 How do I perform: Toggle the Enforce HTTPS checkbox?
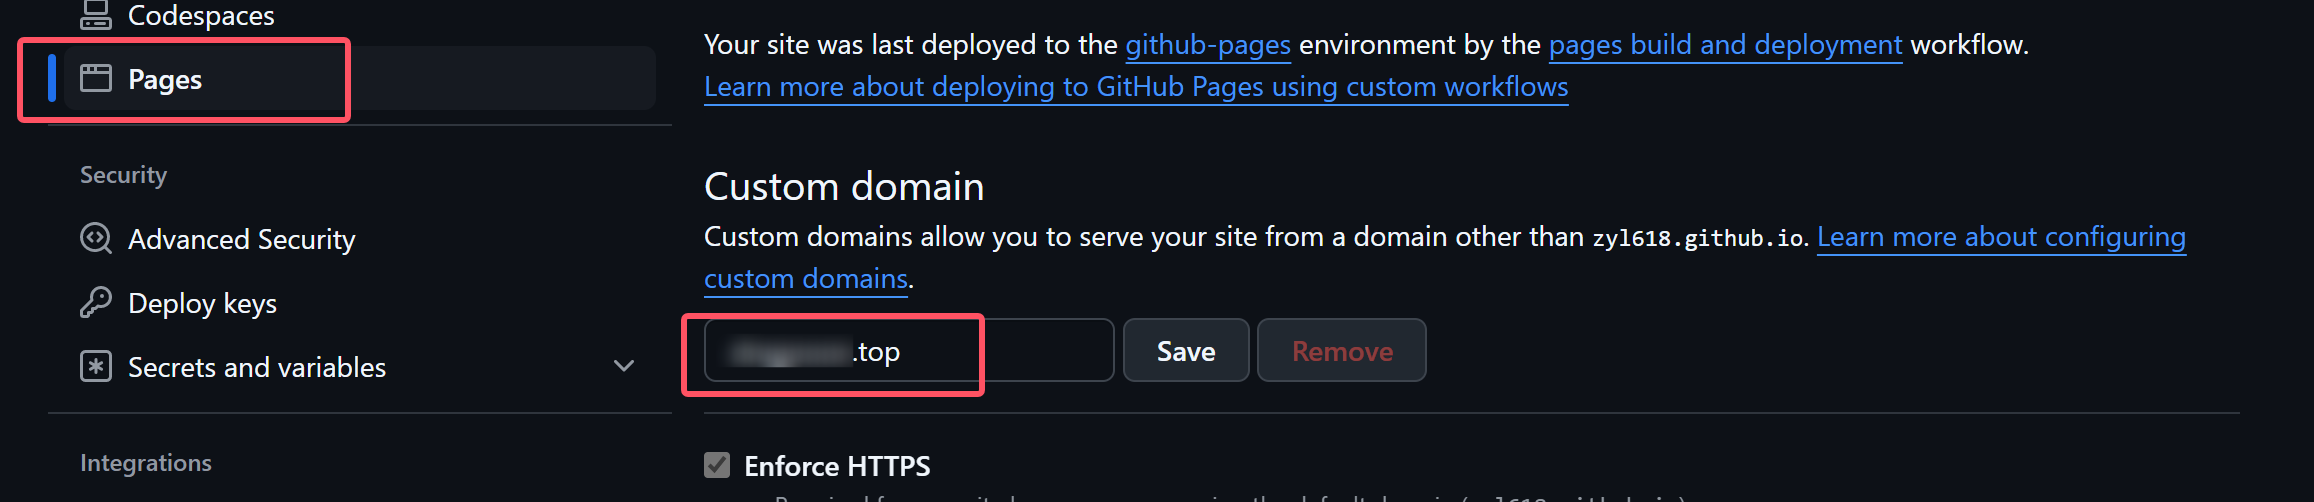[717, 465]
